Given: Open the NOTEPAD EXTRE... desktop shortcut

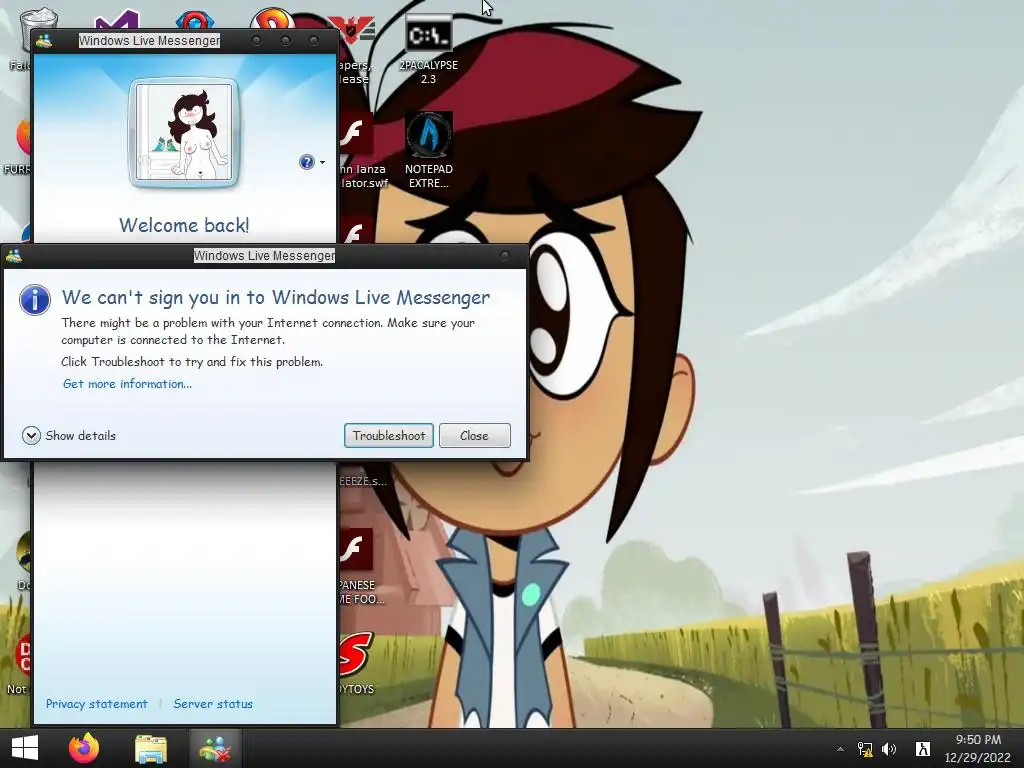Looking at the screenshot, I should point(428,150).
